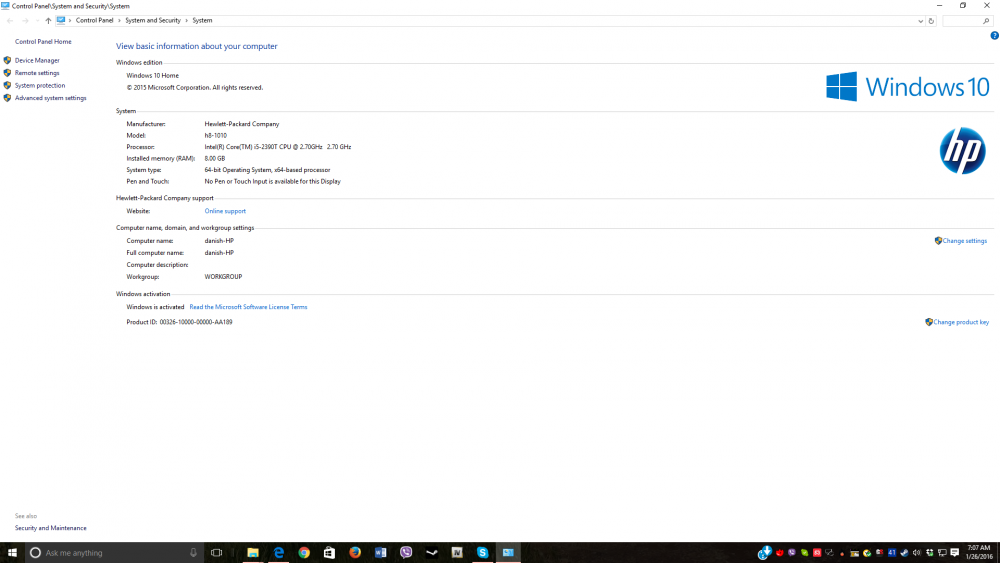This screenshot has height=563, width=1000.
Task: Open Microsoft Word from taskbar
Action: pyautogui.click(x=381, y=553)
